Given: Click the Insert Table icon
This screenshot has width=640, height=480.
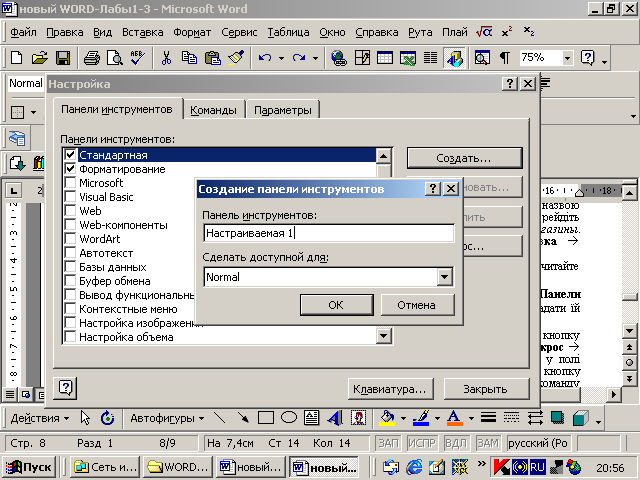Looking at the screenshot, I should (385, 58).
